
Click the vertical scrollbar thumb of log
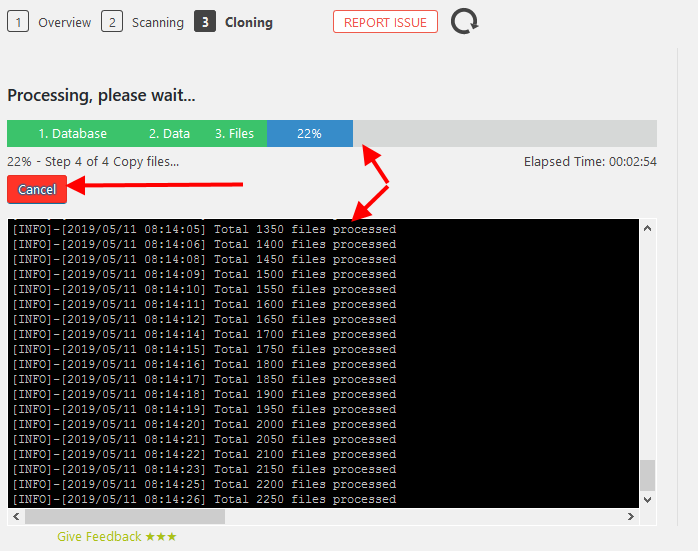click(648, 475)
